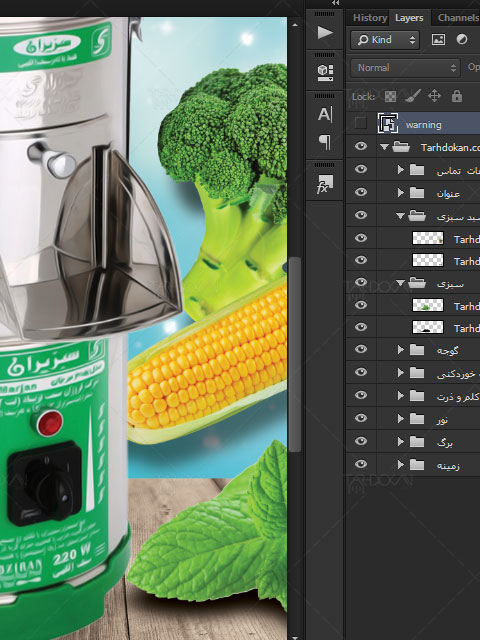Expand the زمینه group triangle

point(400,464)
